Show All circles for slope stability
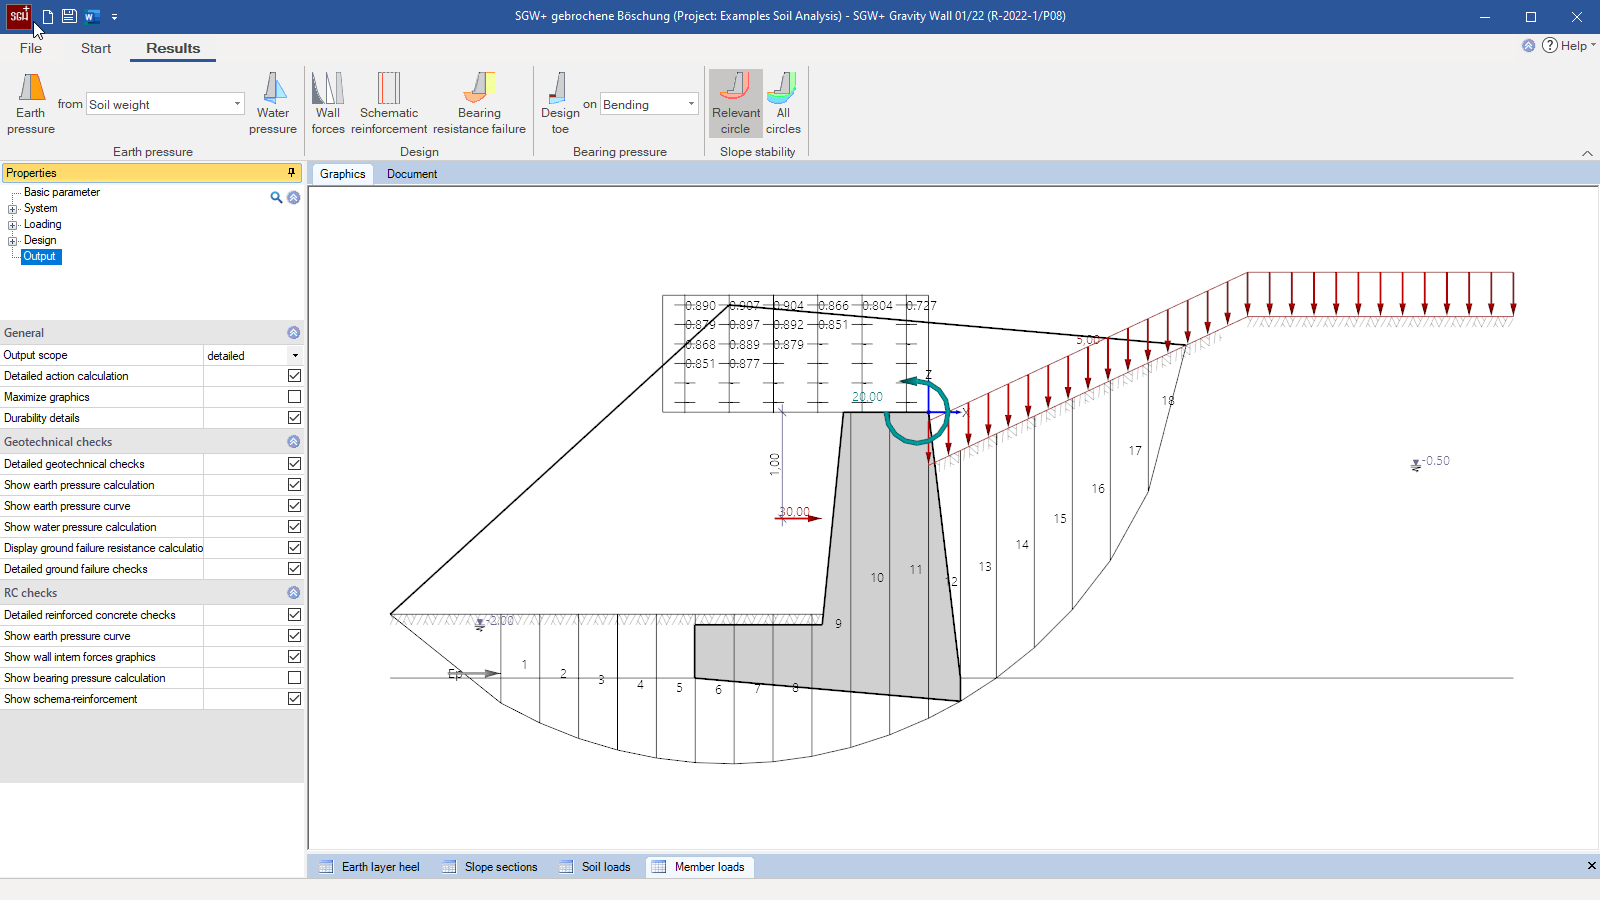 (x=783, y=103)
